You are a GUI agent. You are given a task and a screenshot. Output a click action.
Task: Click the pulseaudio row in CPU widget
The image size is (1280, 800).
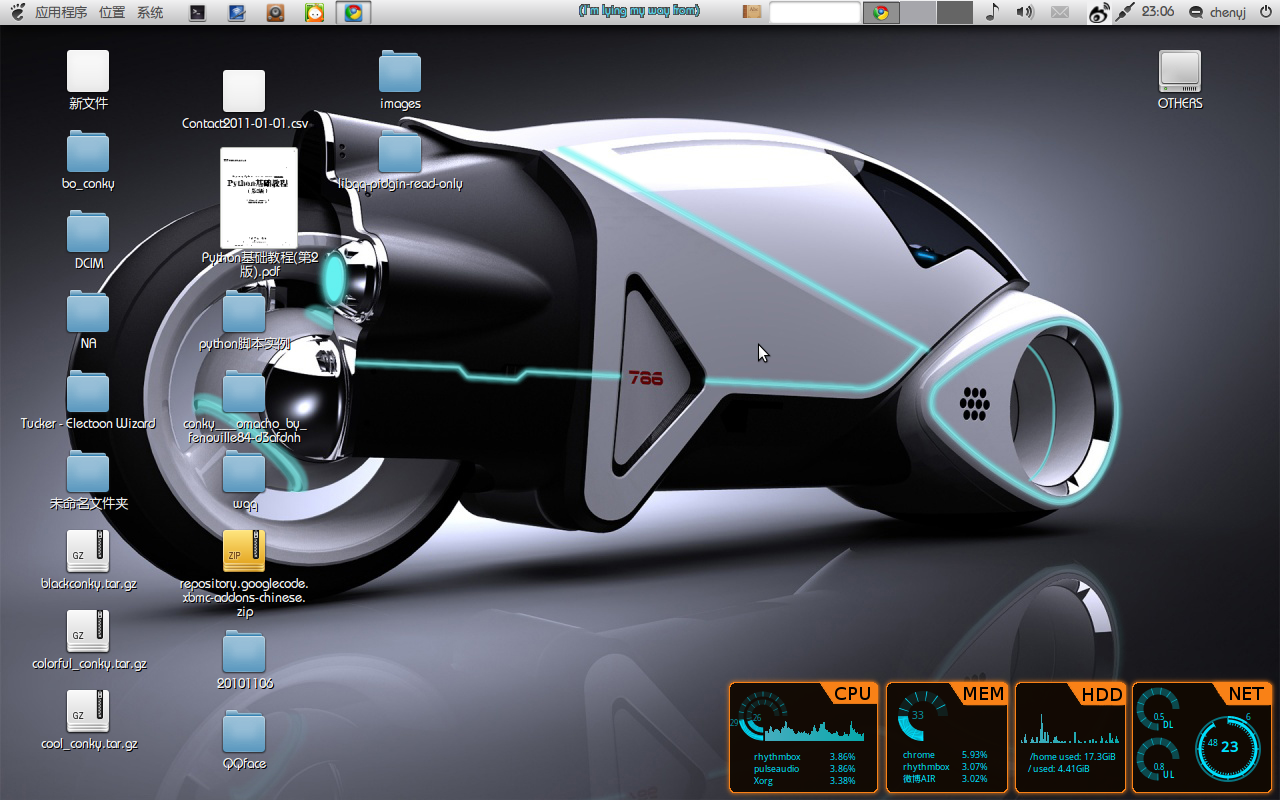click(x=804, y=768)
